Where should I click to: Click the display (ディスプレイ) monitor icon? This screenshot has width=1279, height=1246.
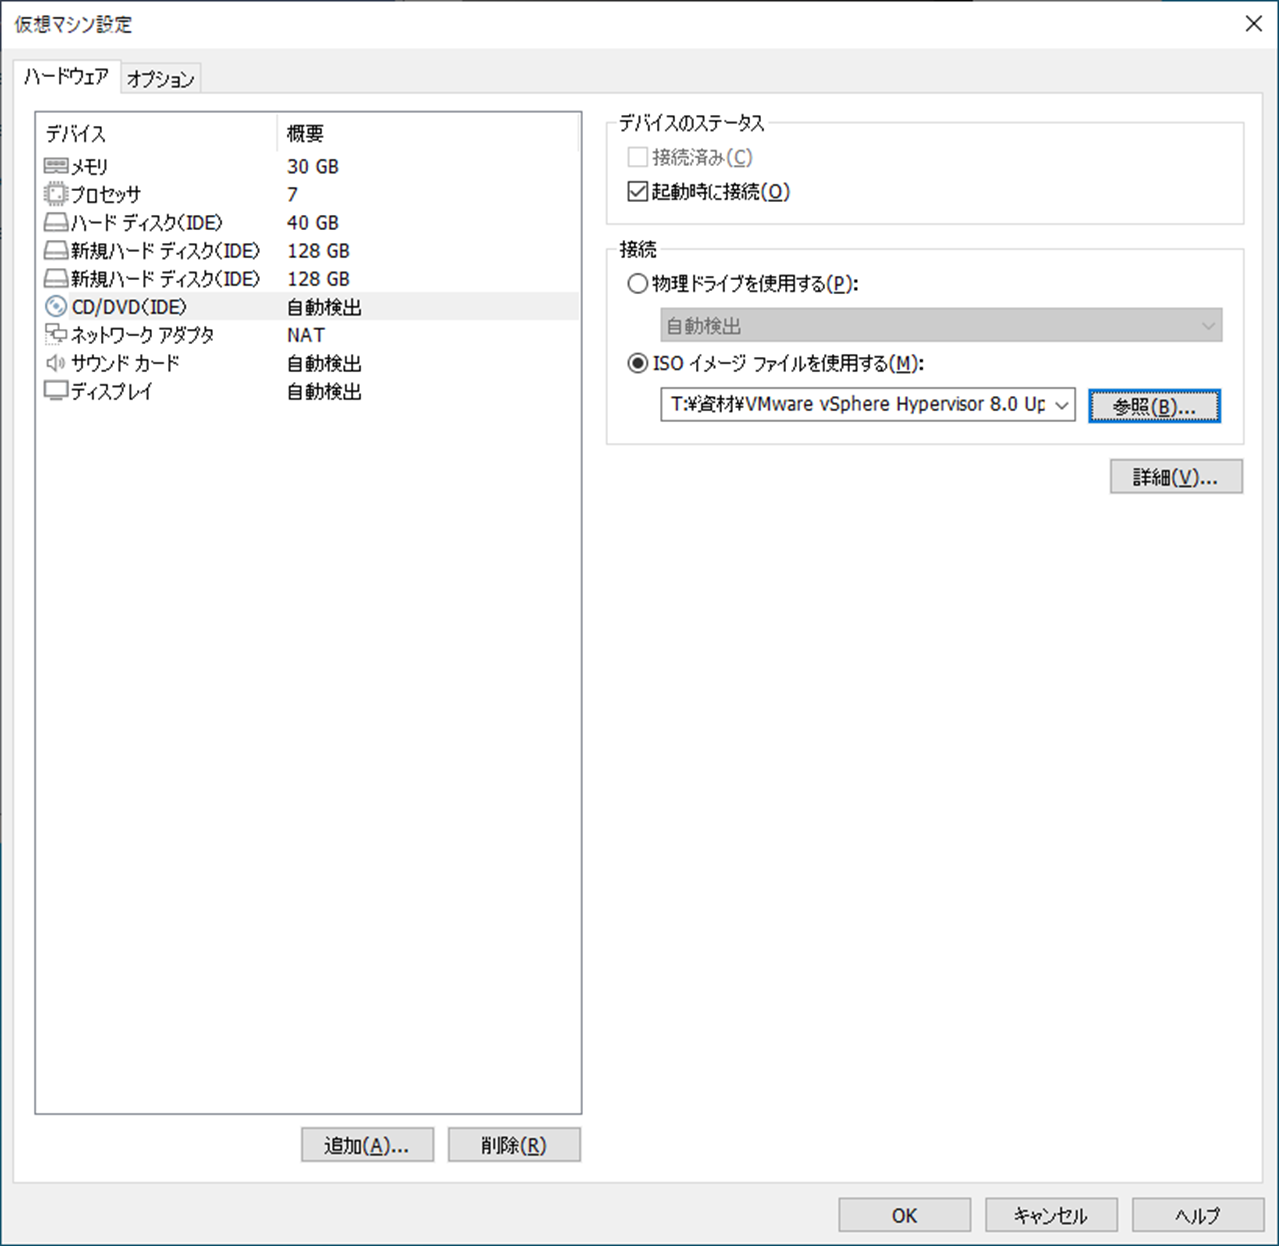[x=56, y=391]
